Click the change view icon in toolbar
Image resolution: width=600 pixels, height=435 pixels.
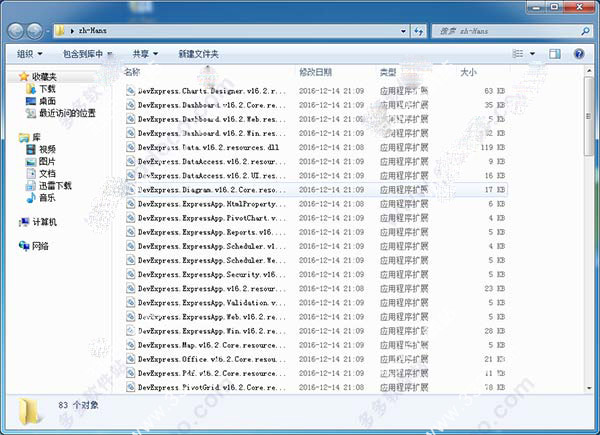[x=518, y=53]
